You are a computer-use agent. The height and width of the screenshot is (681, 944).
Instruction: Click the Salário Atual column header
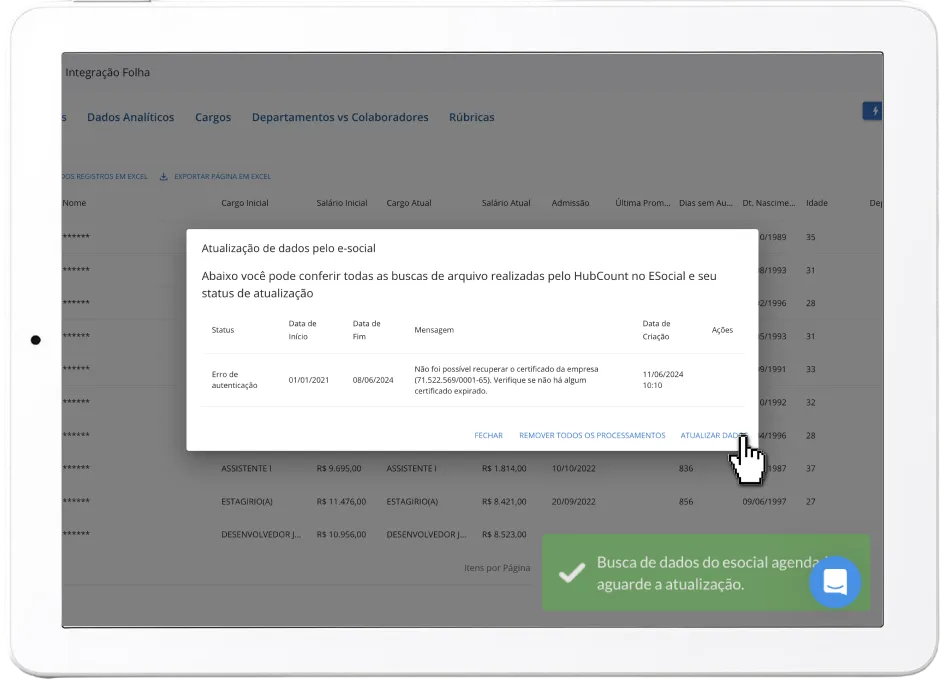pyautogui.click(x=506, y=203)
